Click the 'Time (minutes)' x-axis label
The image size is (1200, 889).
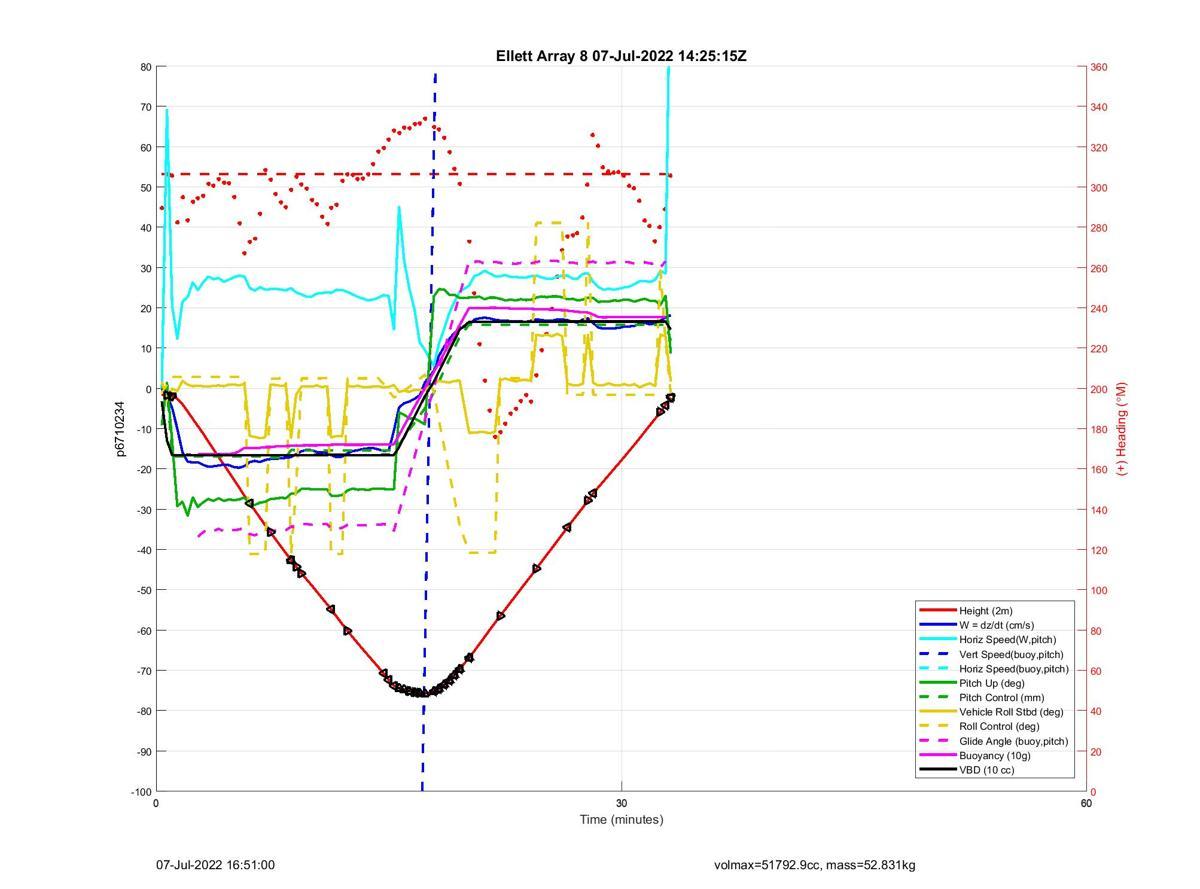click(621, 820)
